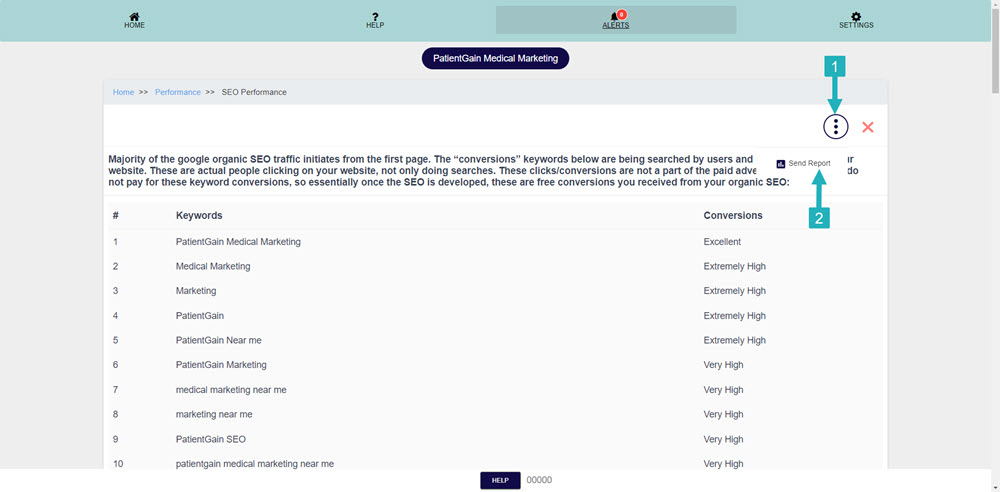Click 'Extremely High' for PatientGain Near me
The image size is (1000, 492).
pos(735,340)
